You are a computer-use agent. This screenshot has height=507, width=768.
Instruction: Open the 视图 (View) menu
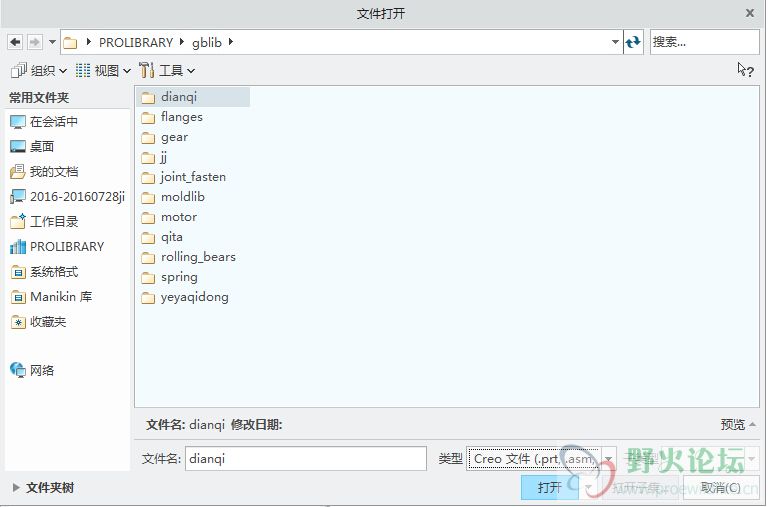(x=103, y=71)
